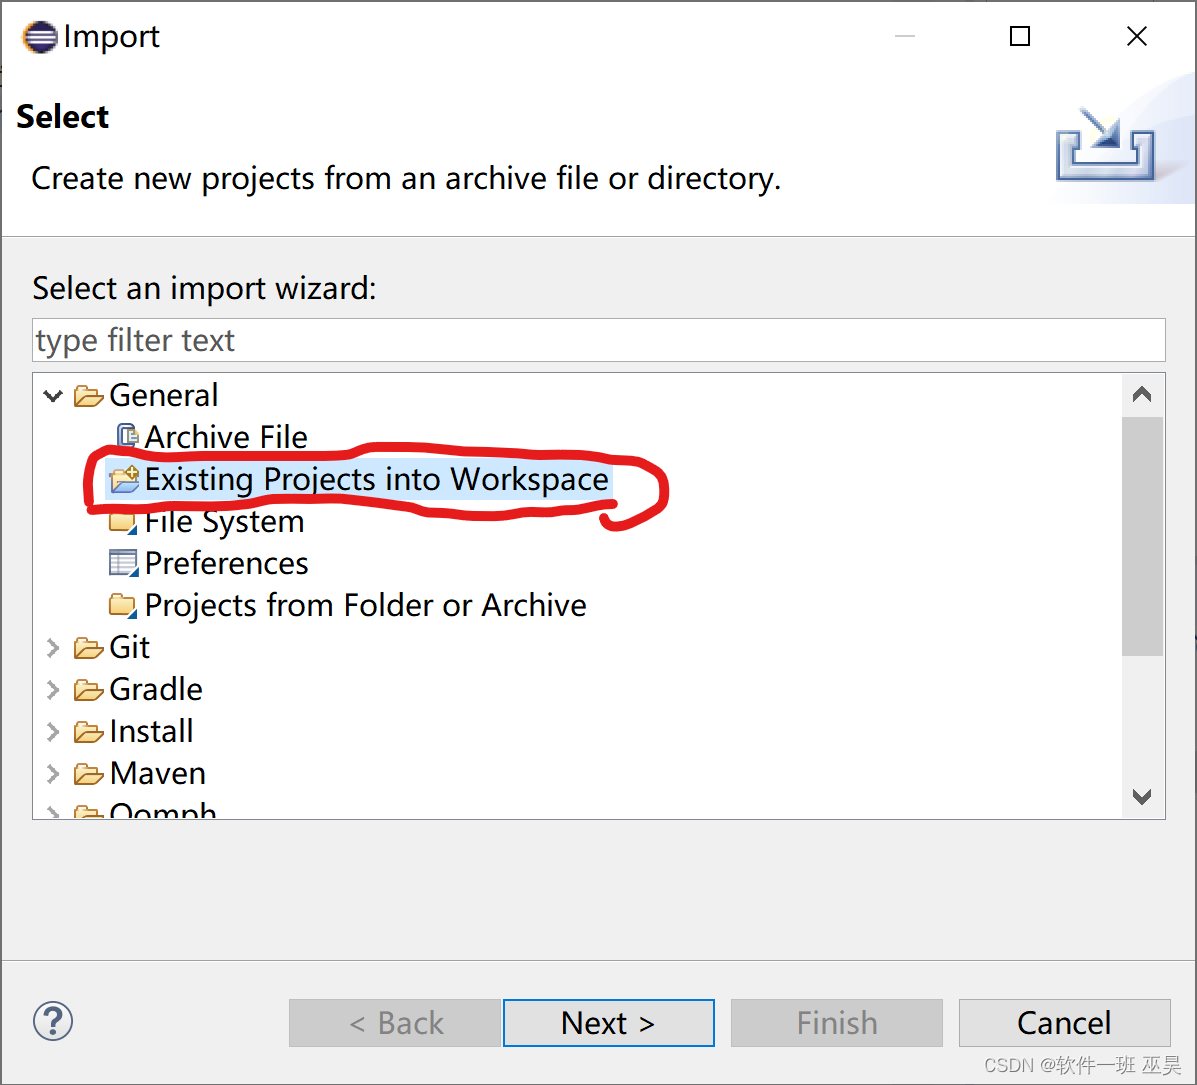Click the scroll down arrow in the wizard list
This screenshot has width=1197, height=1085.
click(1142, 796)
